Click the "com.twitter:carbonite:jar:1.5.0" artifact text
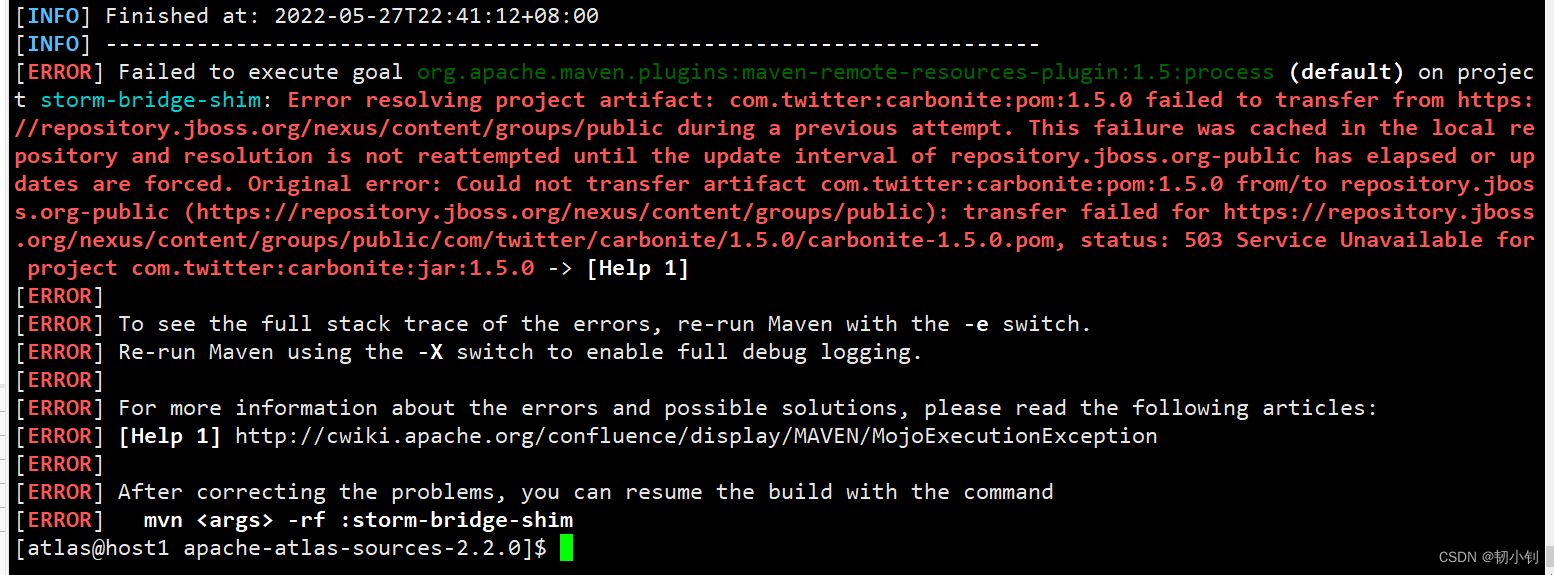 (x=332, y=268)
